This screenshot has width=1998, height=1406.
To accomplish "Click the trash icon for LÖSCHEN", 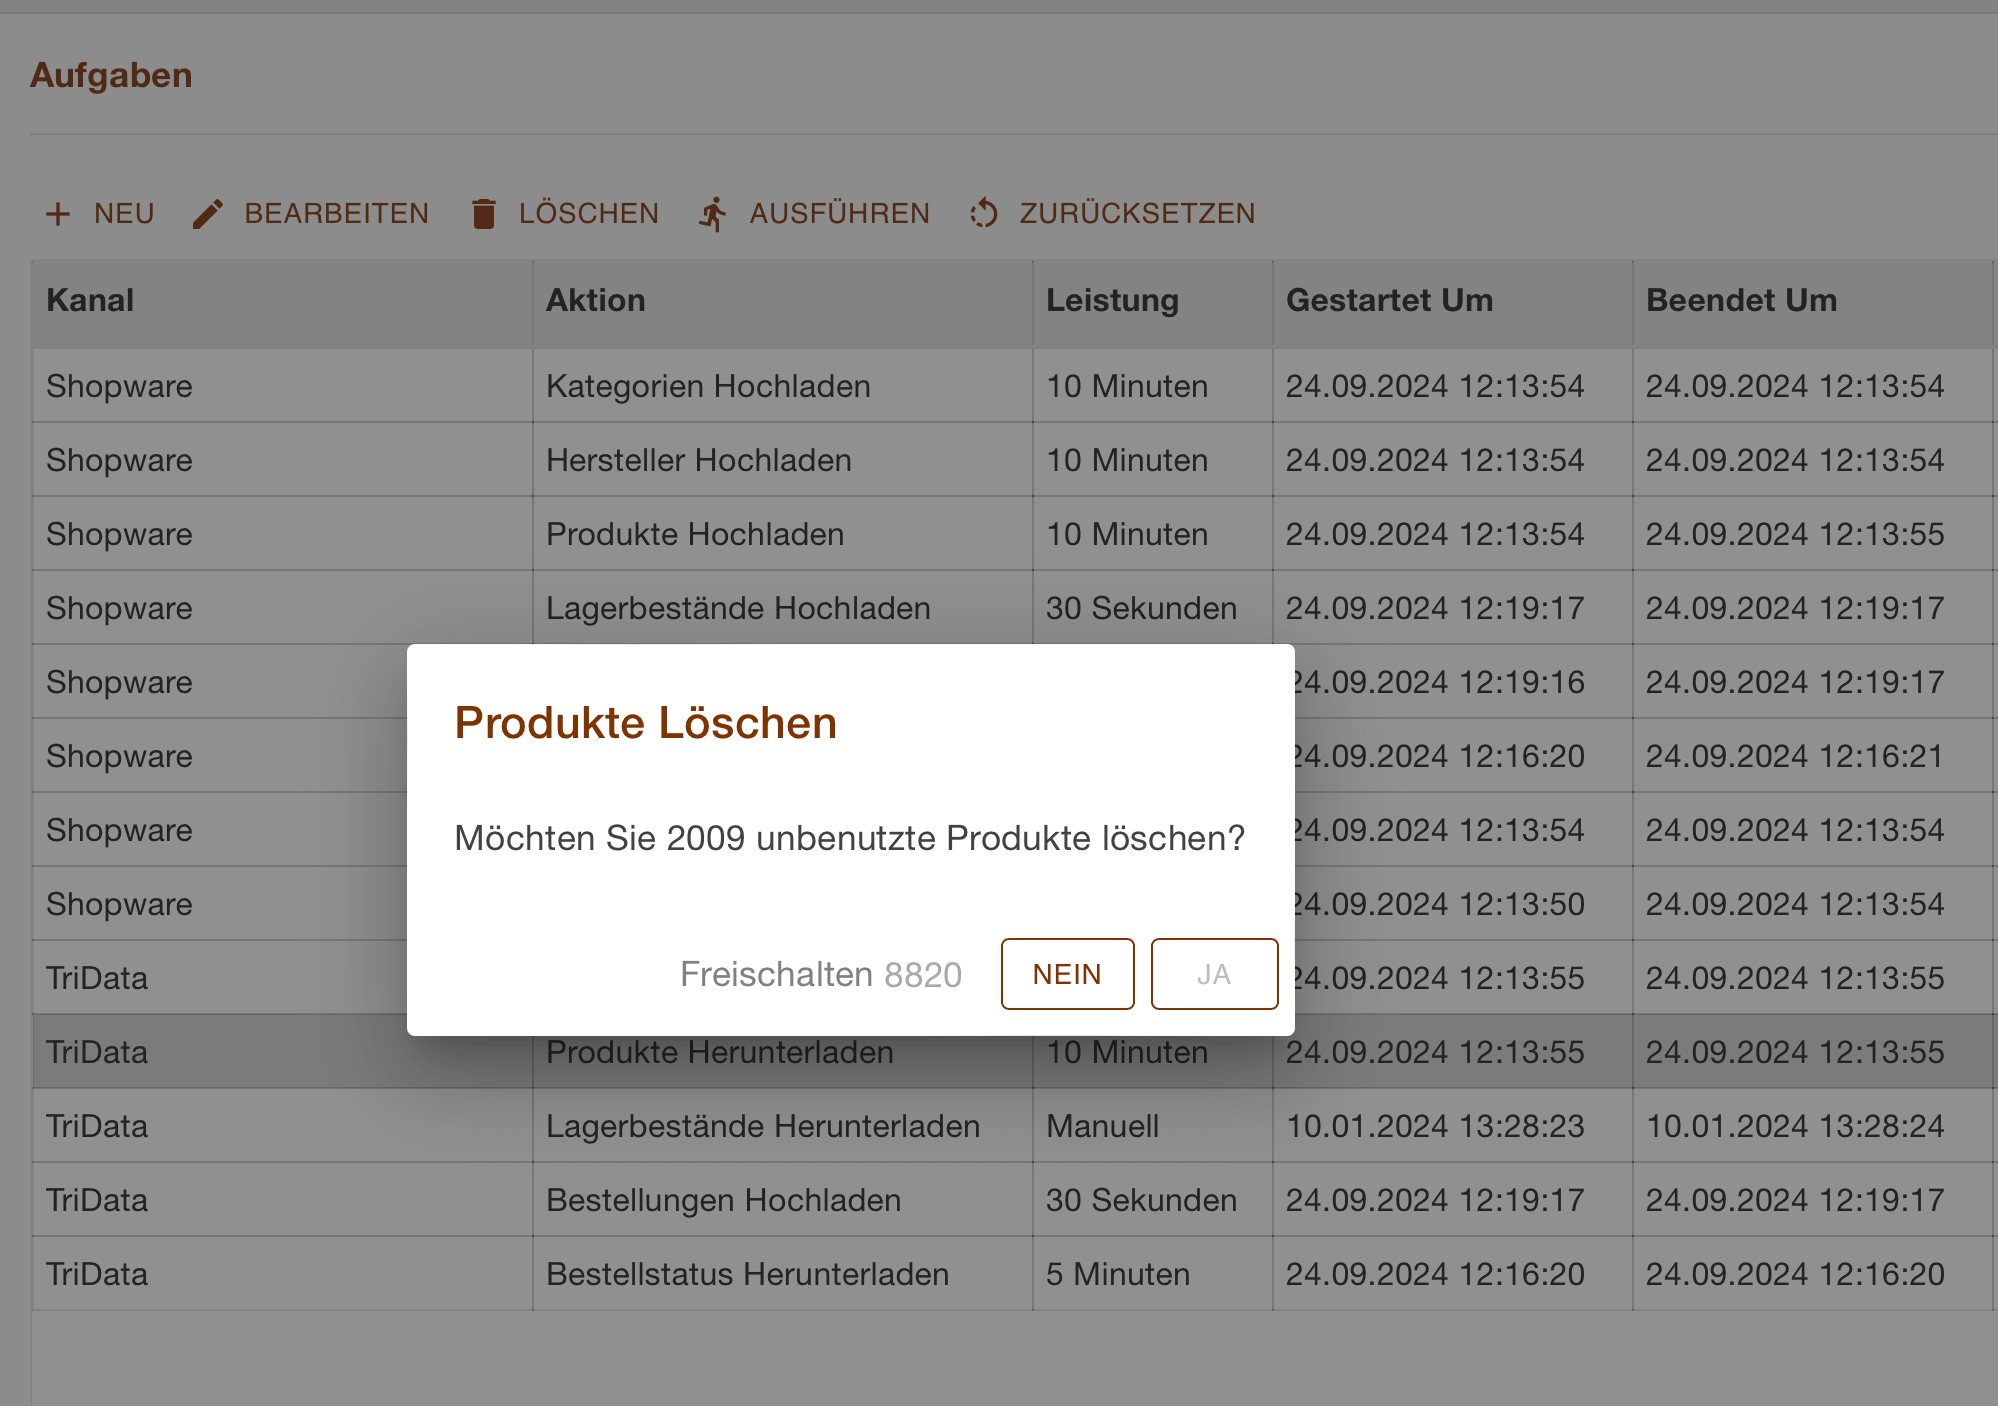I will pos(484,214).
